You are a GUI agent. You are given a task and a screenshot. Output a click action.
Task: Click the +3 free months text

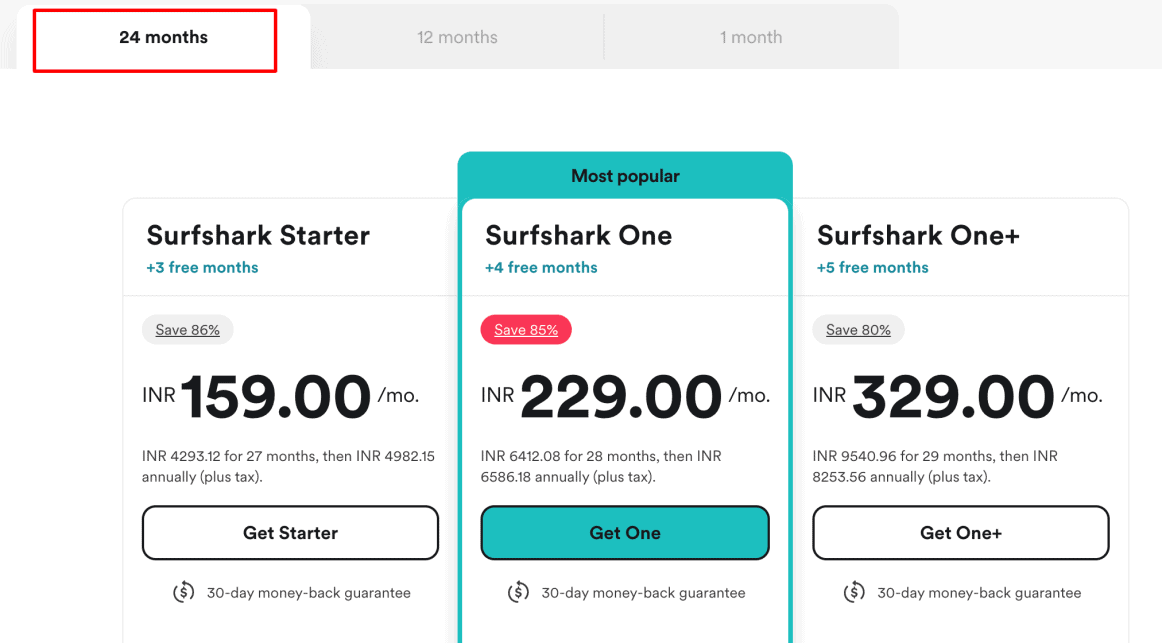point(202,268)
